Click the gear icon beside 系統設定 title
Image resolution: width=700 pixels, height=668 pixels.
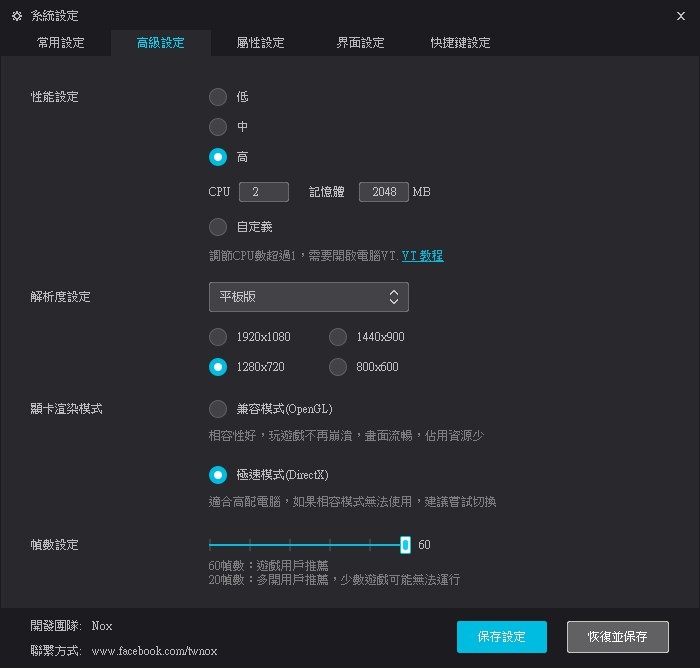(x=16, y=16)
